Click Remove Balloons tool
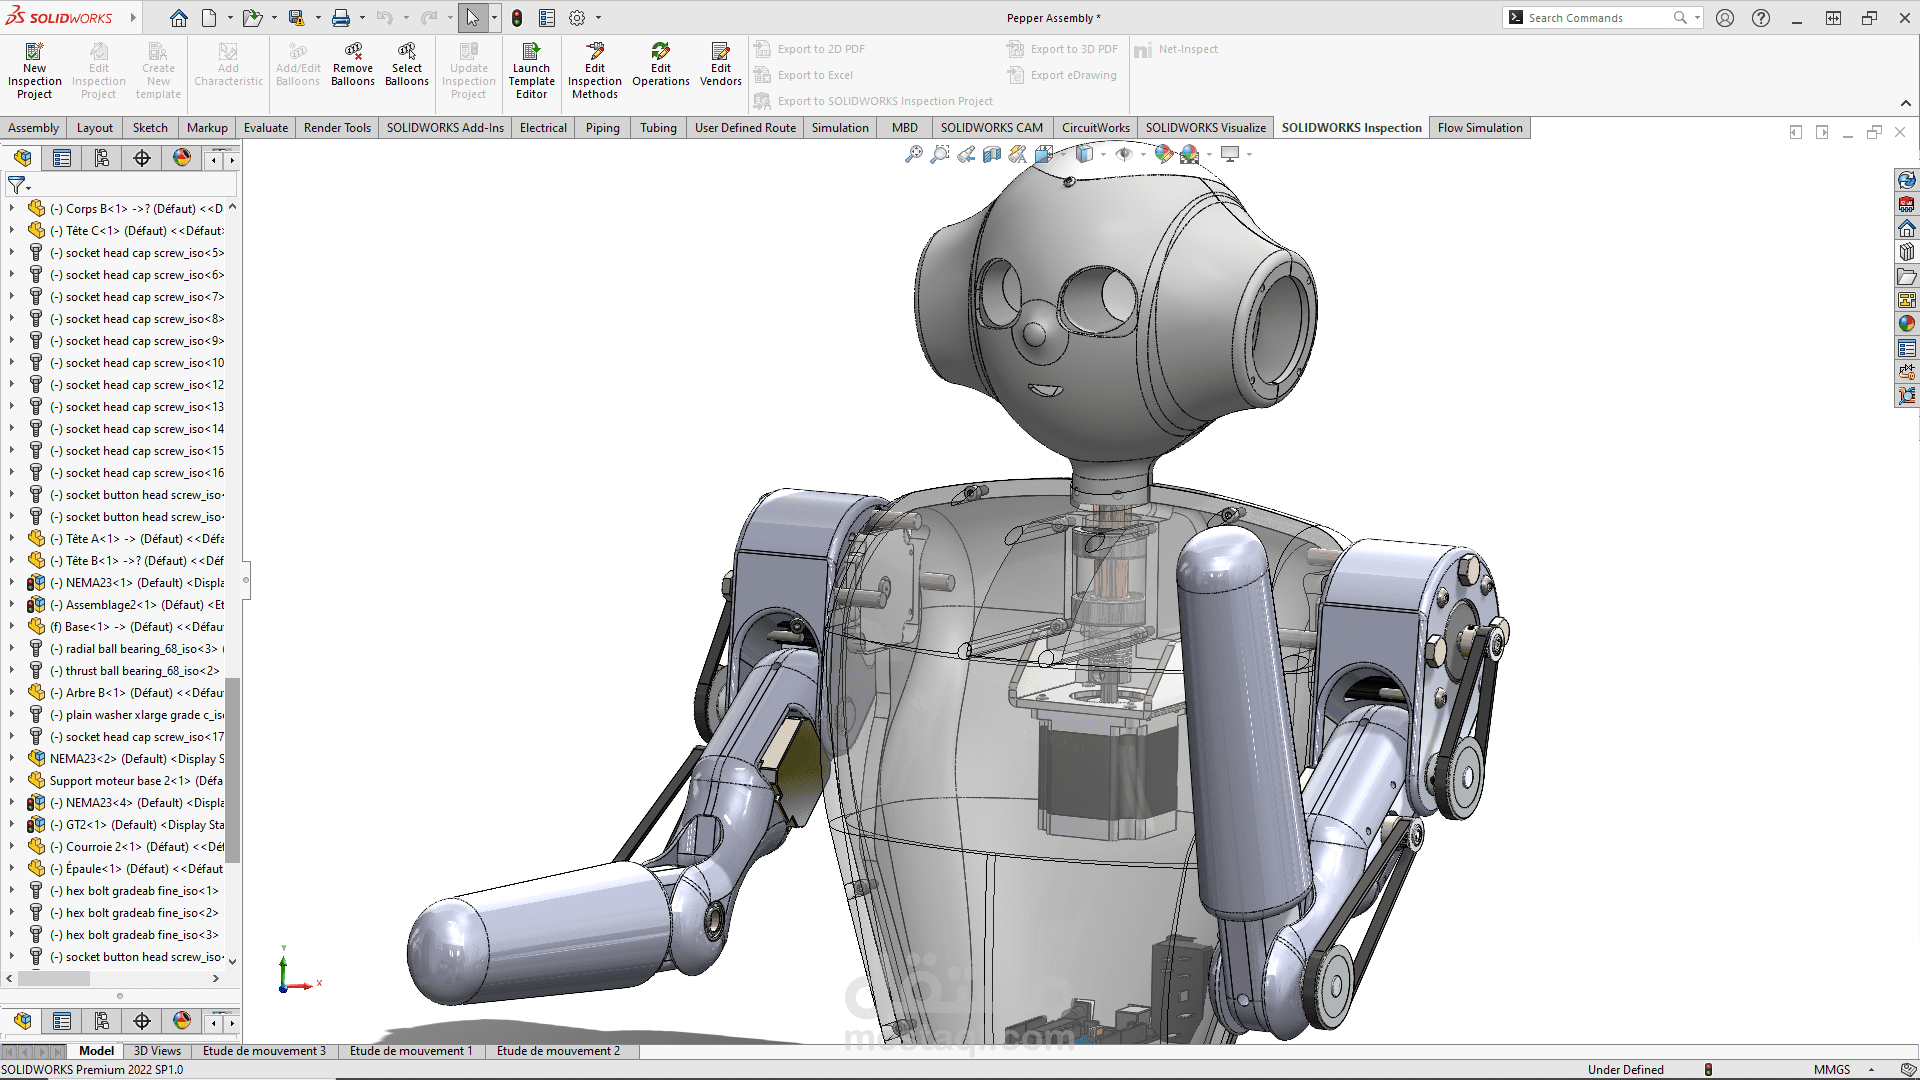 click(x=353, y=65)
